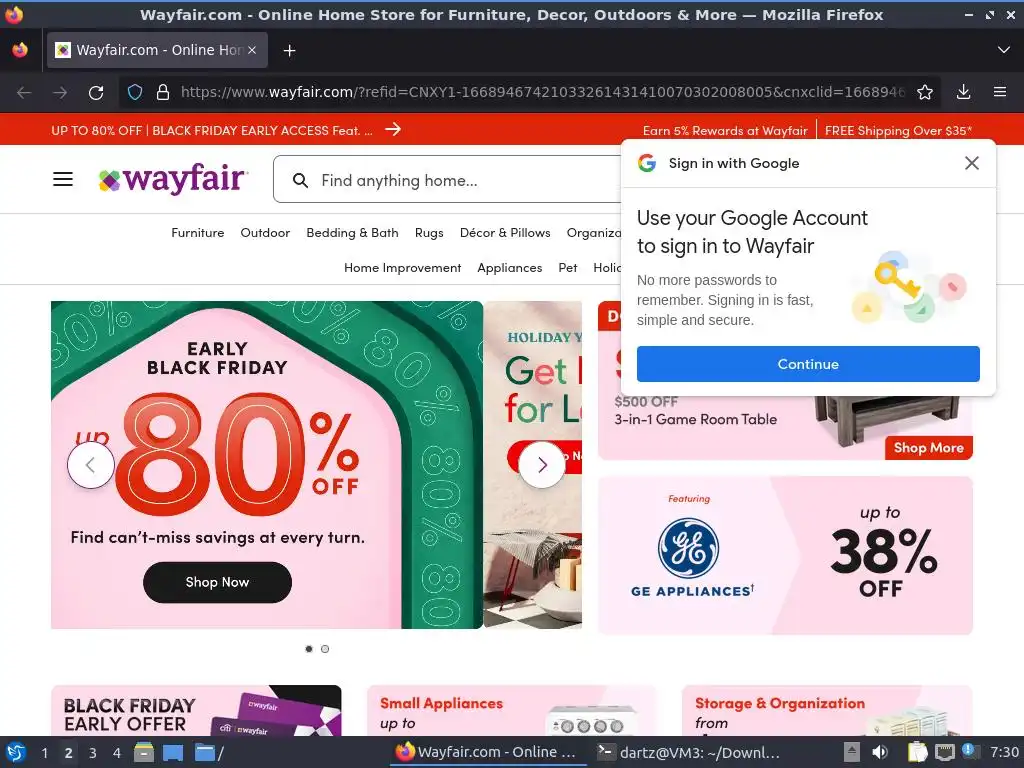Viewport: 1024px width, 768px height.
Task: Open the system start menu icon
Action: (15, 752)
